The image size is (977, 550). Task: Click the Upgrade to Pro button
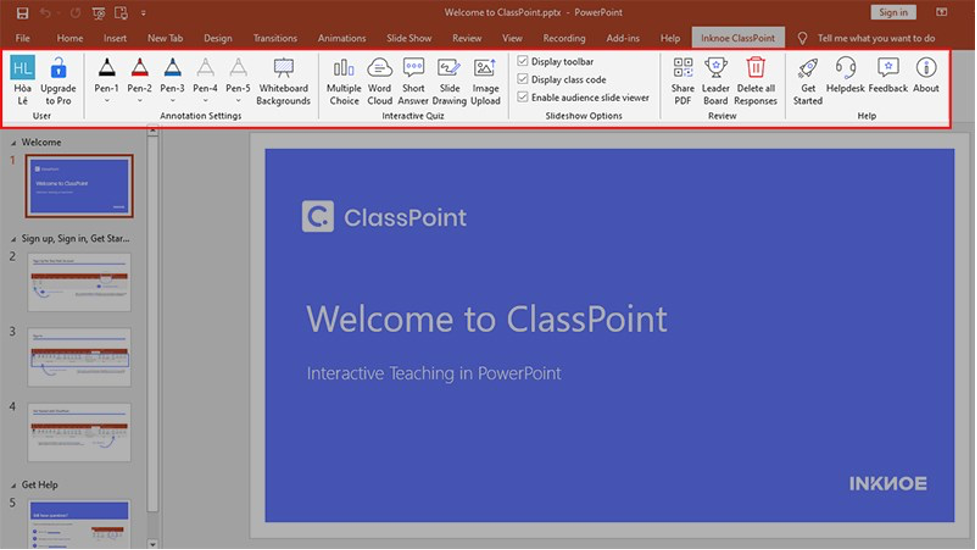pos(58,80)
